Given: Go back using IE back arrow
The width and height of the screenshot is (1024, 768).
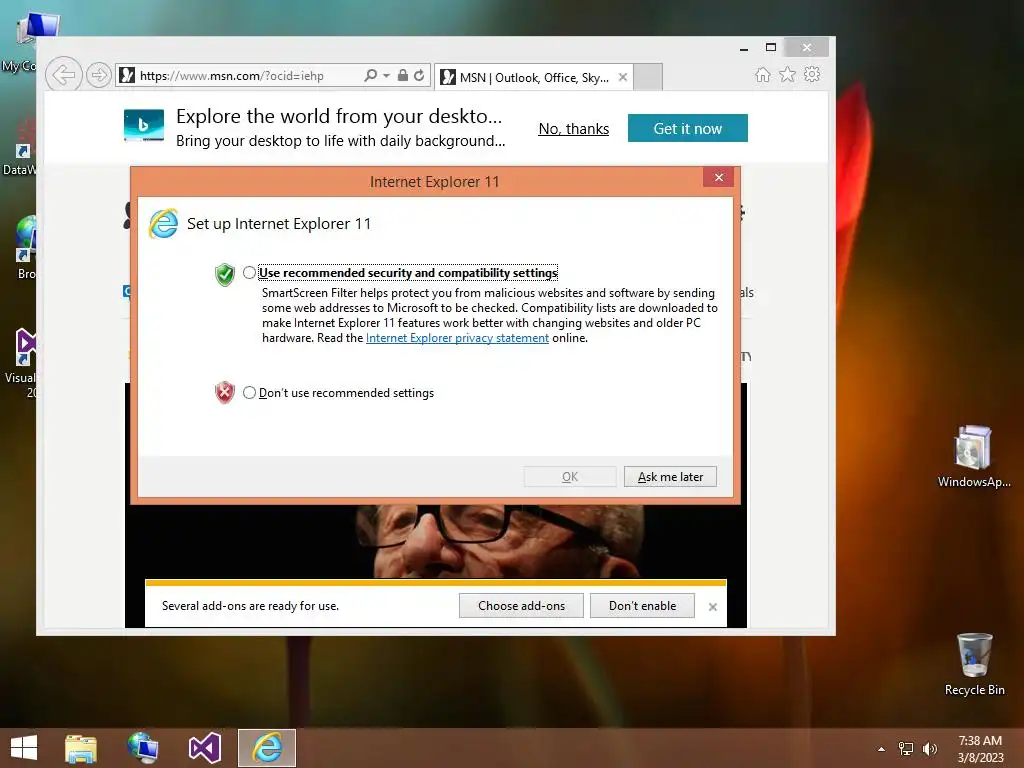Looking at the screenshot, I should point(63,75).
